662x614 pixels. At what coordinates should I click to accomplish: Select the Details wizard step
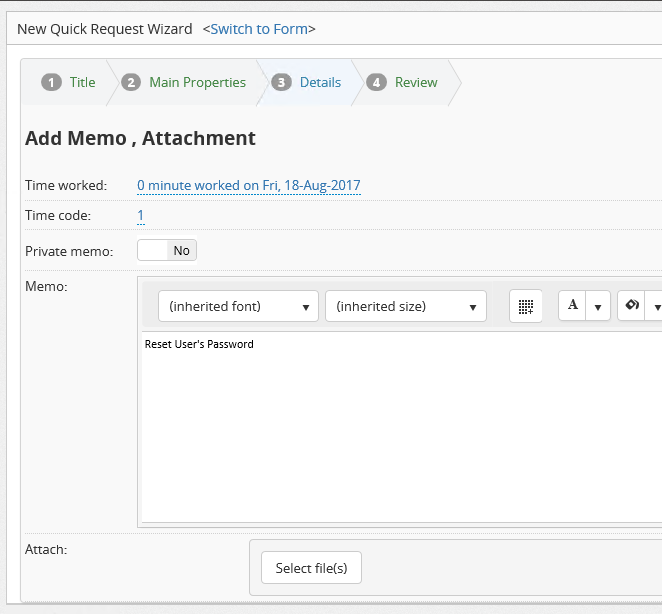[x=320, y=82]
